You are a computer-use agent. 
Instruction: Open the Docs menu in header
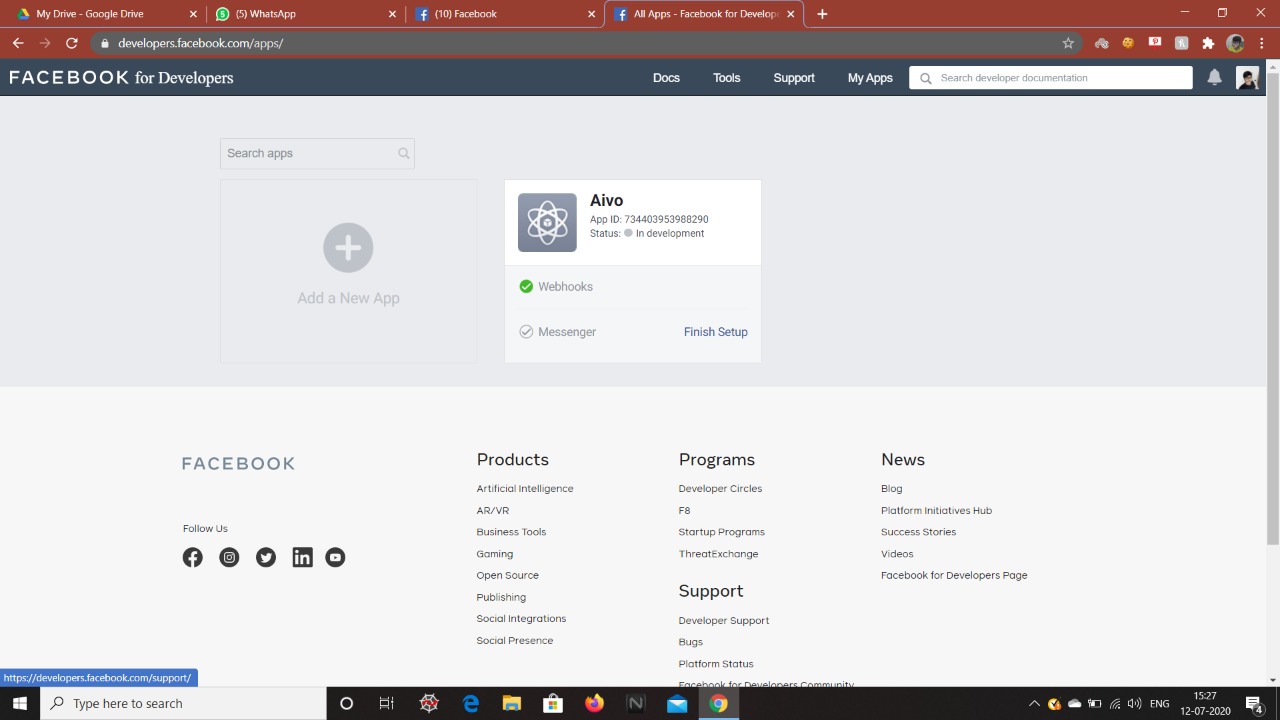(666, 78)
